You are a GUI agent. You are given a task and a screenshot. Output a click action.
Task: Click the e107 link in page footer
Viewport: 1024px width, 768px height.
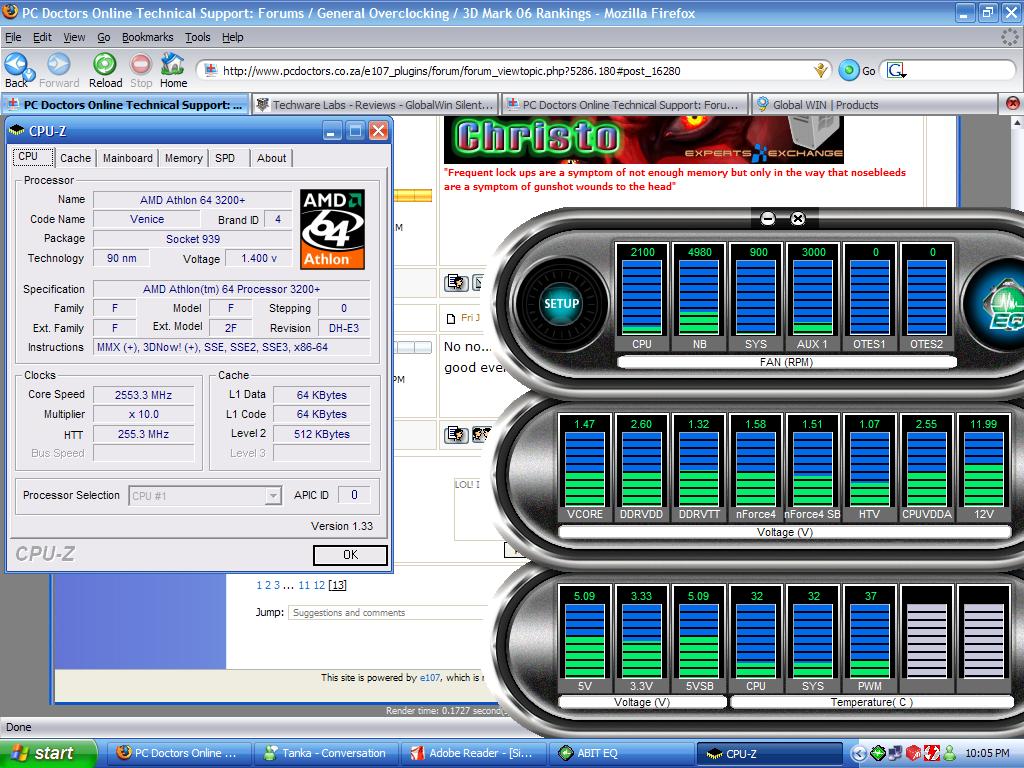click(x=430, y=677)
